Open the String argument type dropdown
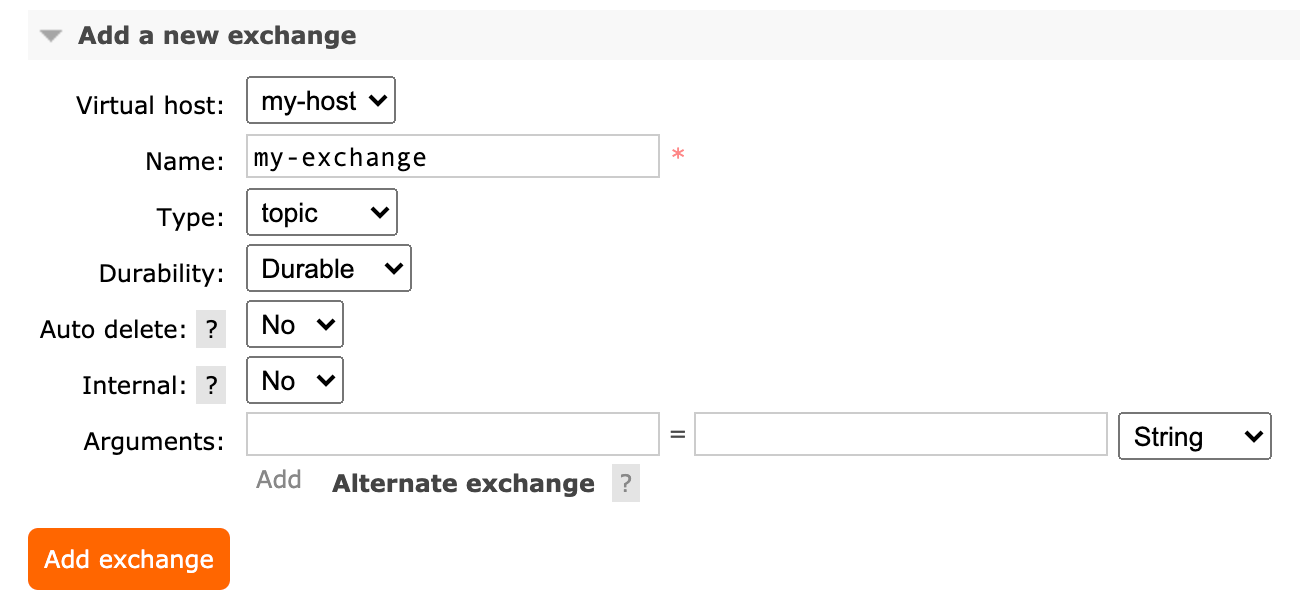1300x612 pixels. pyautogui.click(x=1195, y=437)
